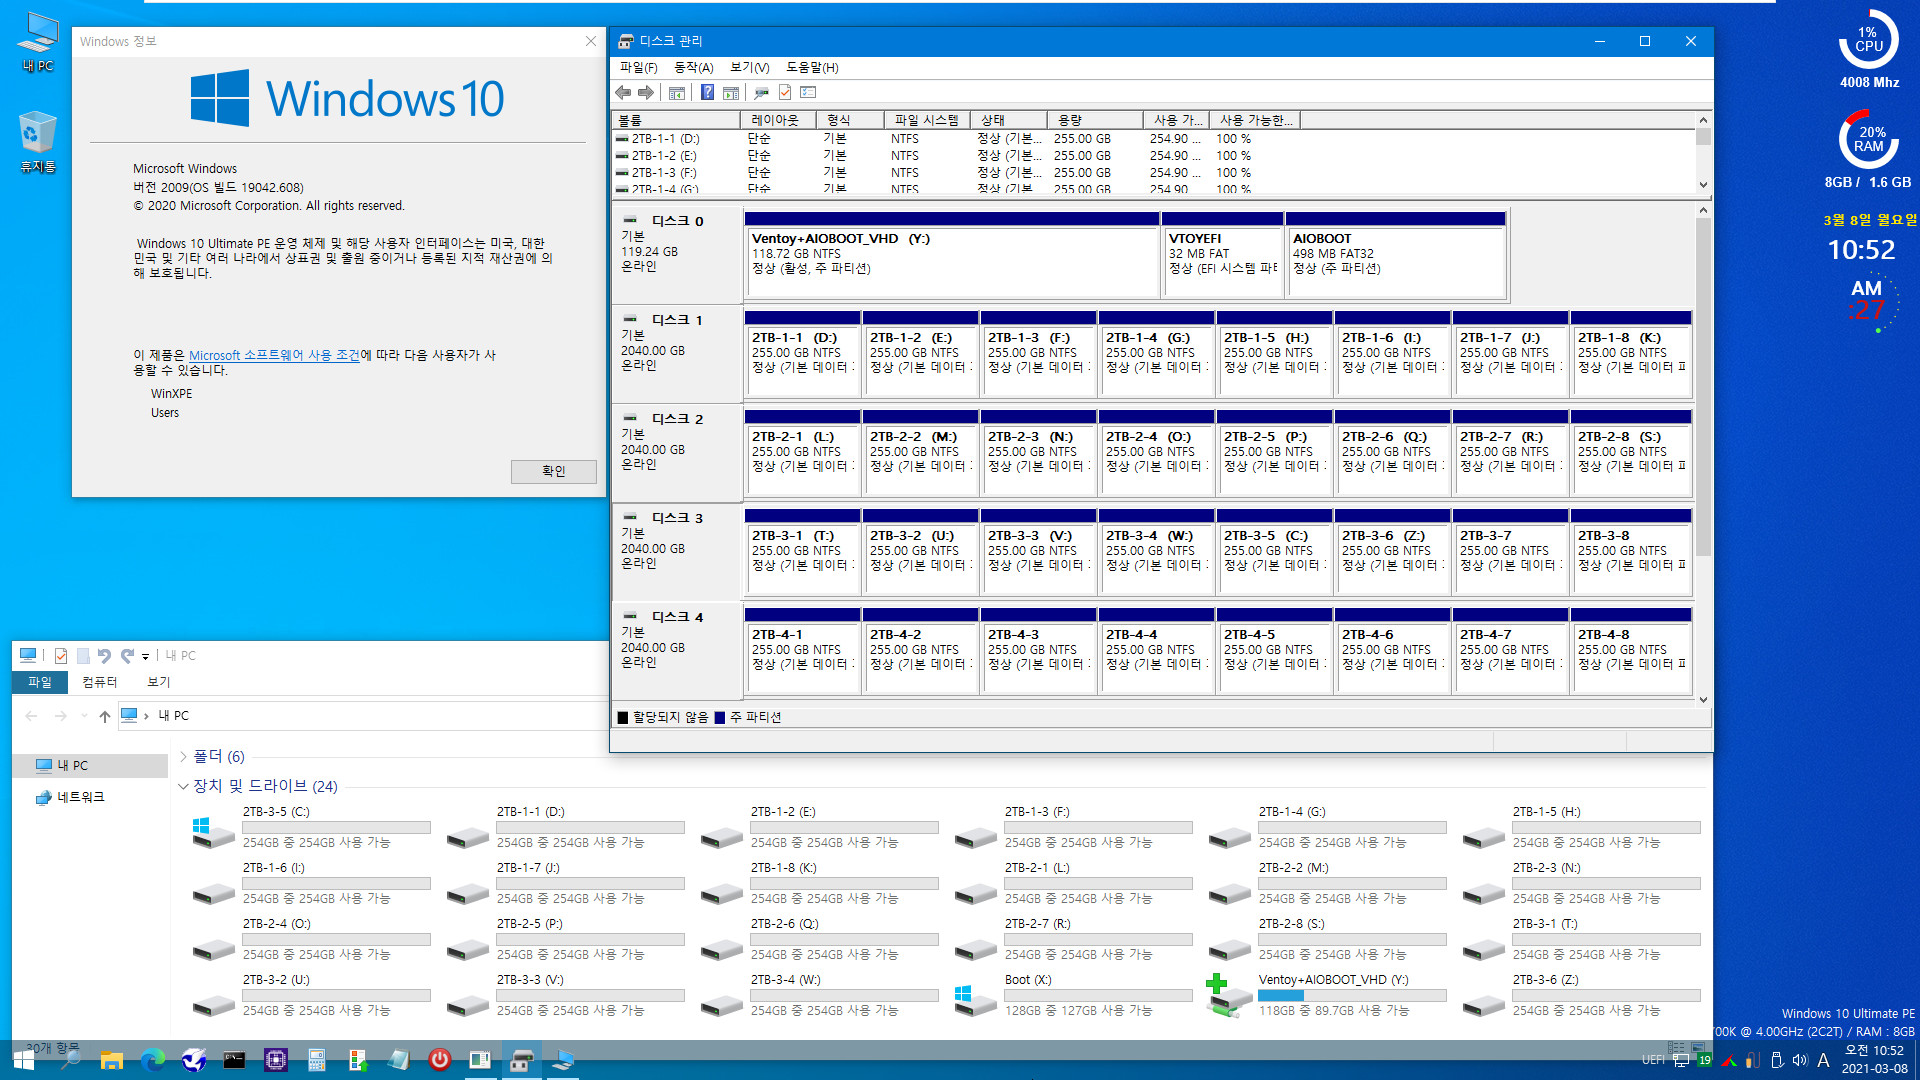Switch to the 컴퓨터 ribbon tab in Explorer
The height and width of the screenshot is (1080, 1920).
99,682
